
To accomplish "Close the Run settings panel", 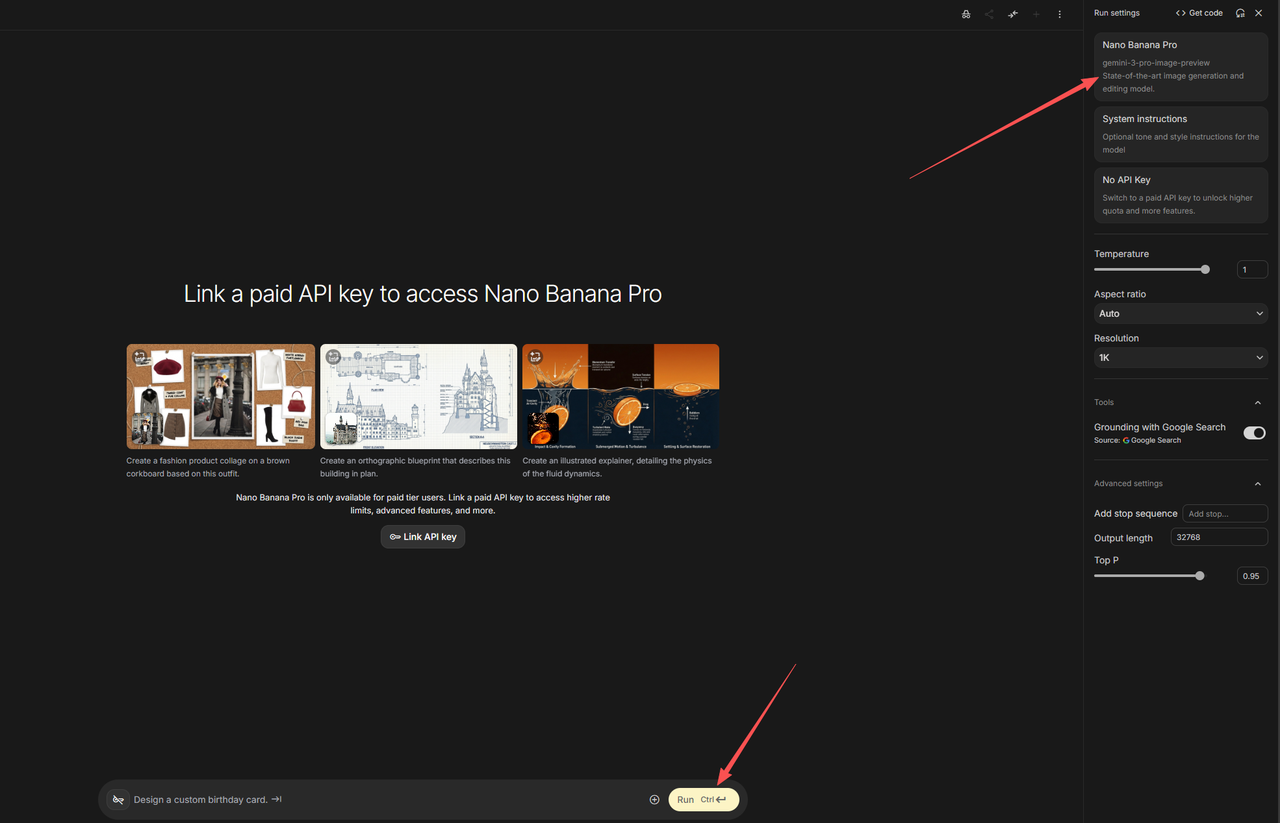I will (1259, 13).
